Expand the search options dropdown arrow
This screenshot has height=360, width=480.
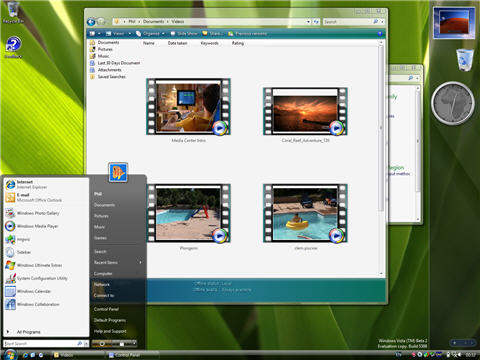[x=382, y=22]
